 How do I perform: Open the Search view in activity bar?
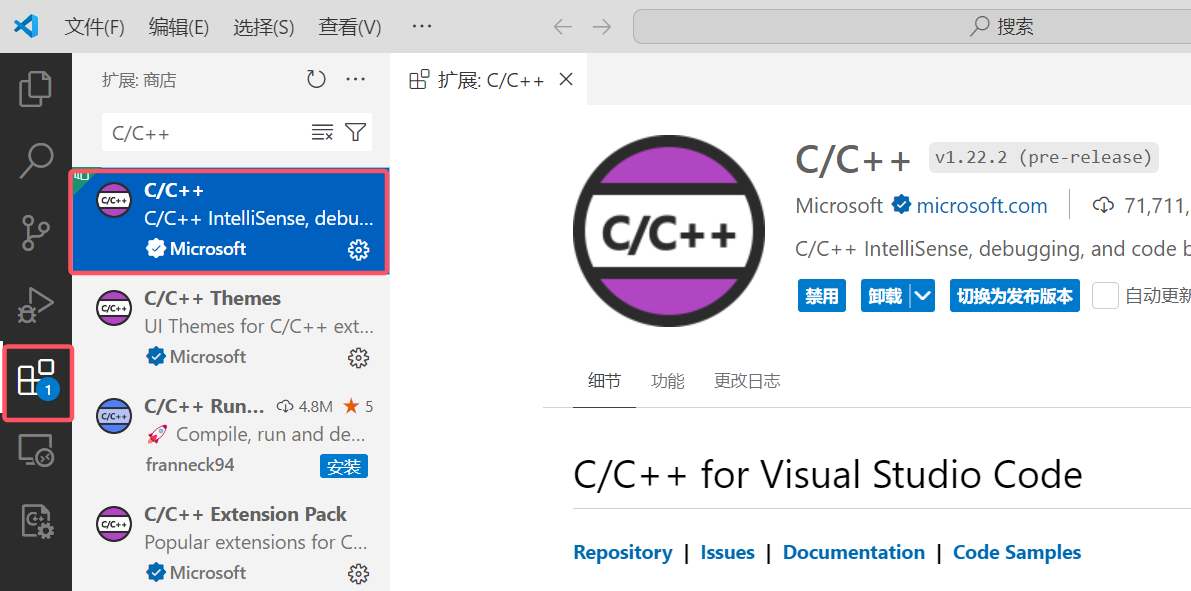point(36,160)
